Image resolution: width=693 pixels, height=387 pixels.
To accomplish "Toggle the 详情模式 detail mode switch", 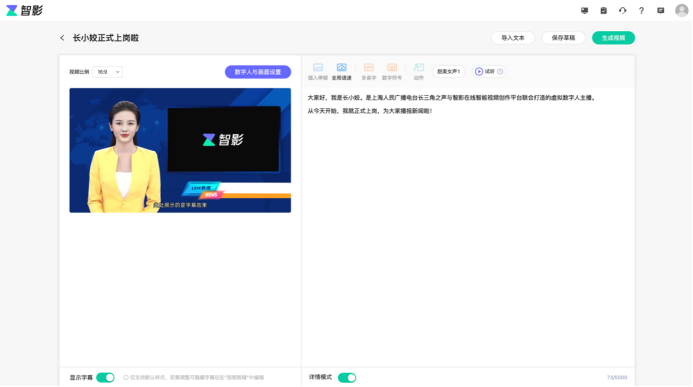I will pos(347,378).
